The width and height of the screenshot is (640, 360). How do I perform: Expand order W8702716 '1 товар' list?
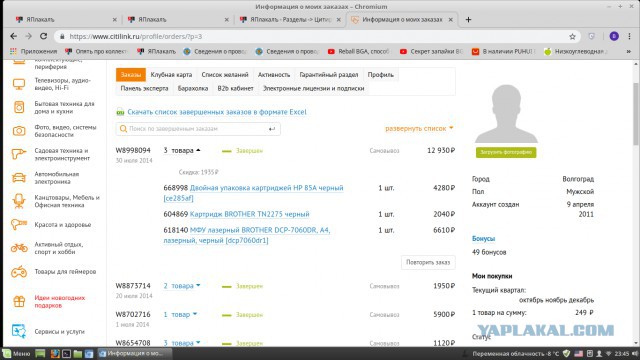(180, 314)
